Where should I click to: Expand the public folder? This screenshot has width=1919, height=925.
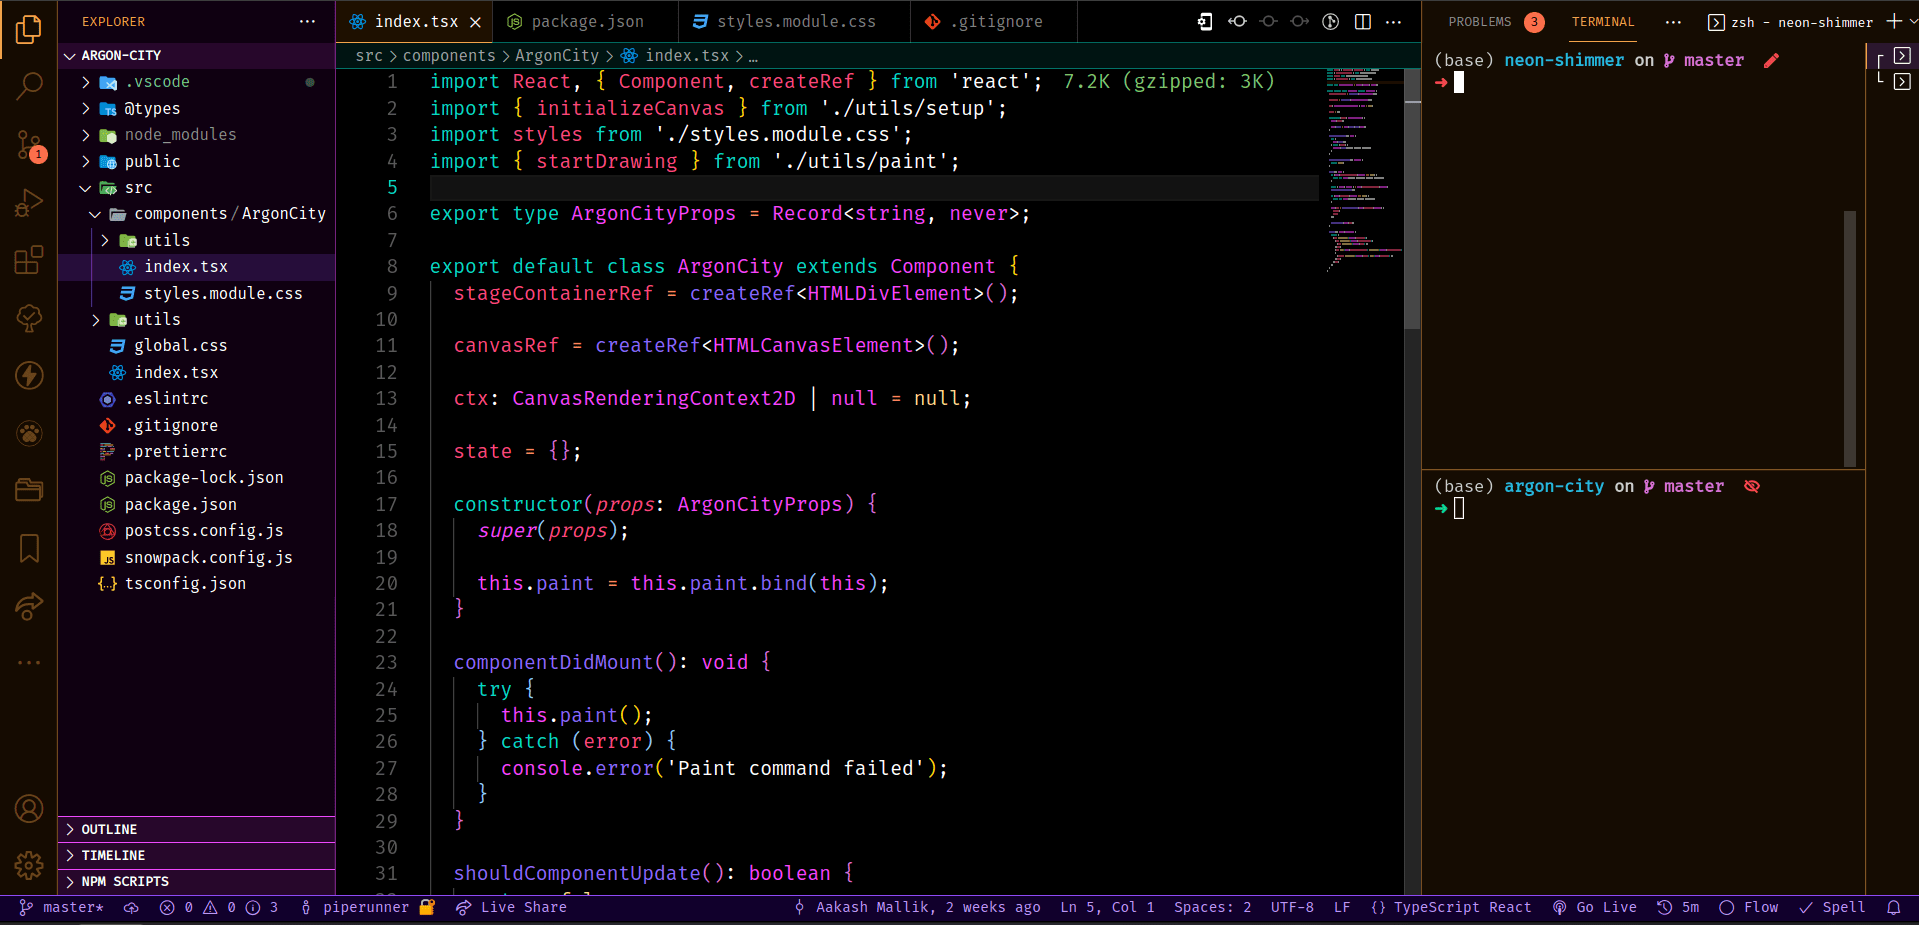[196, 161]
